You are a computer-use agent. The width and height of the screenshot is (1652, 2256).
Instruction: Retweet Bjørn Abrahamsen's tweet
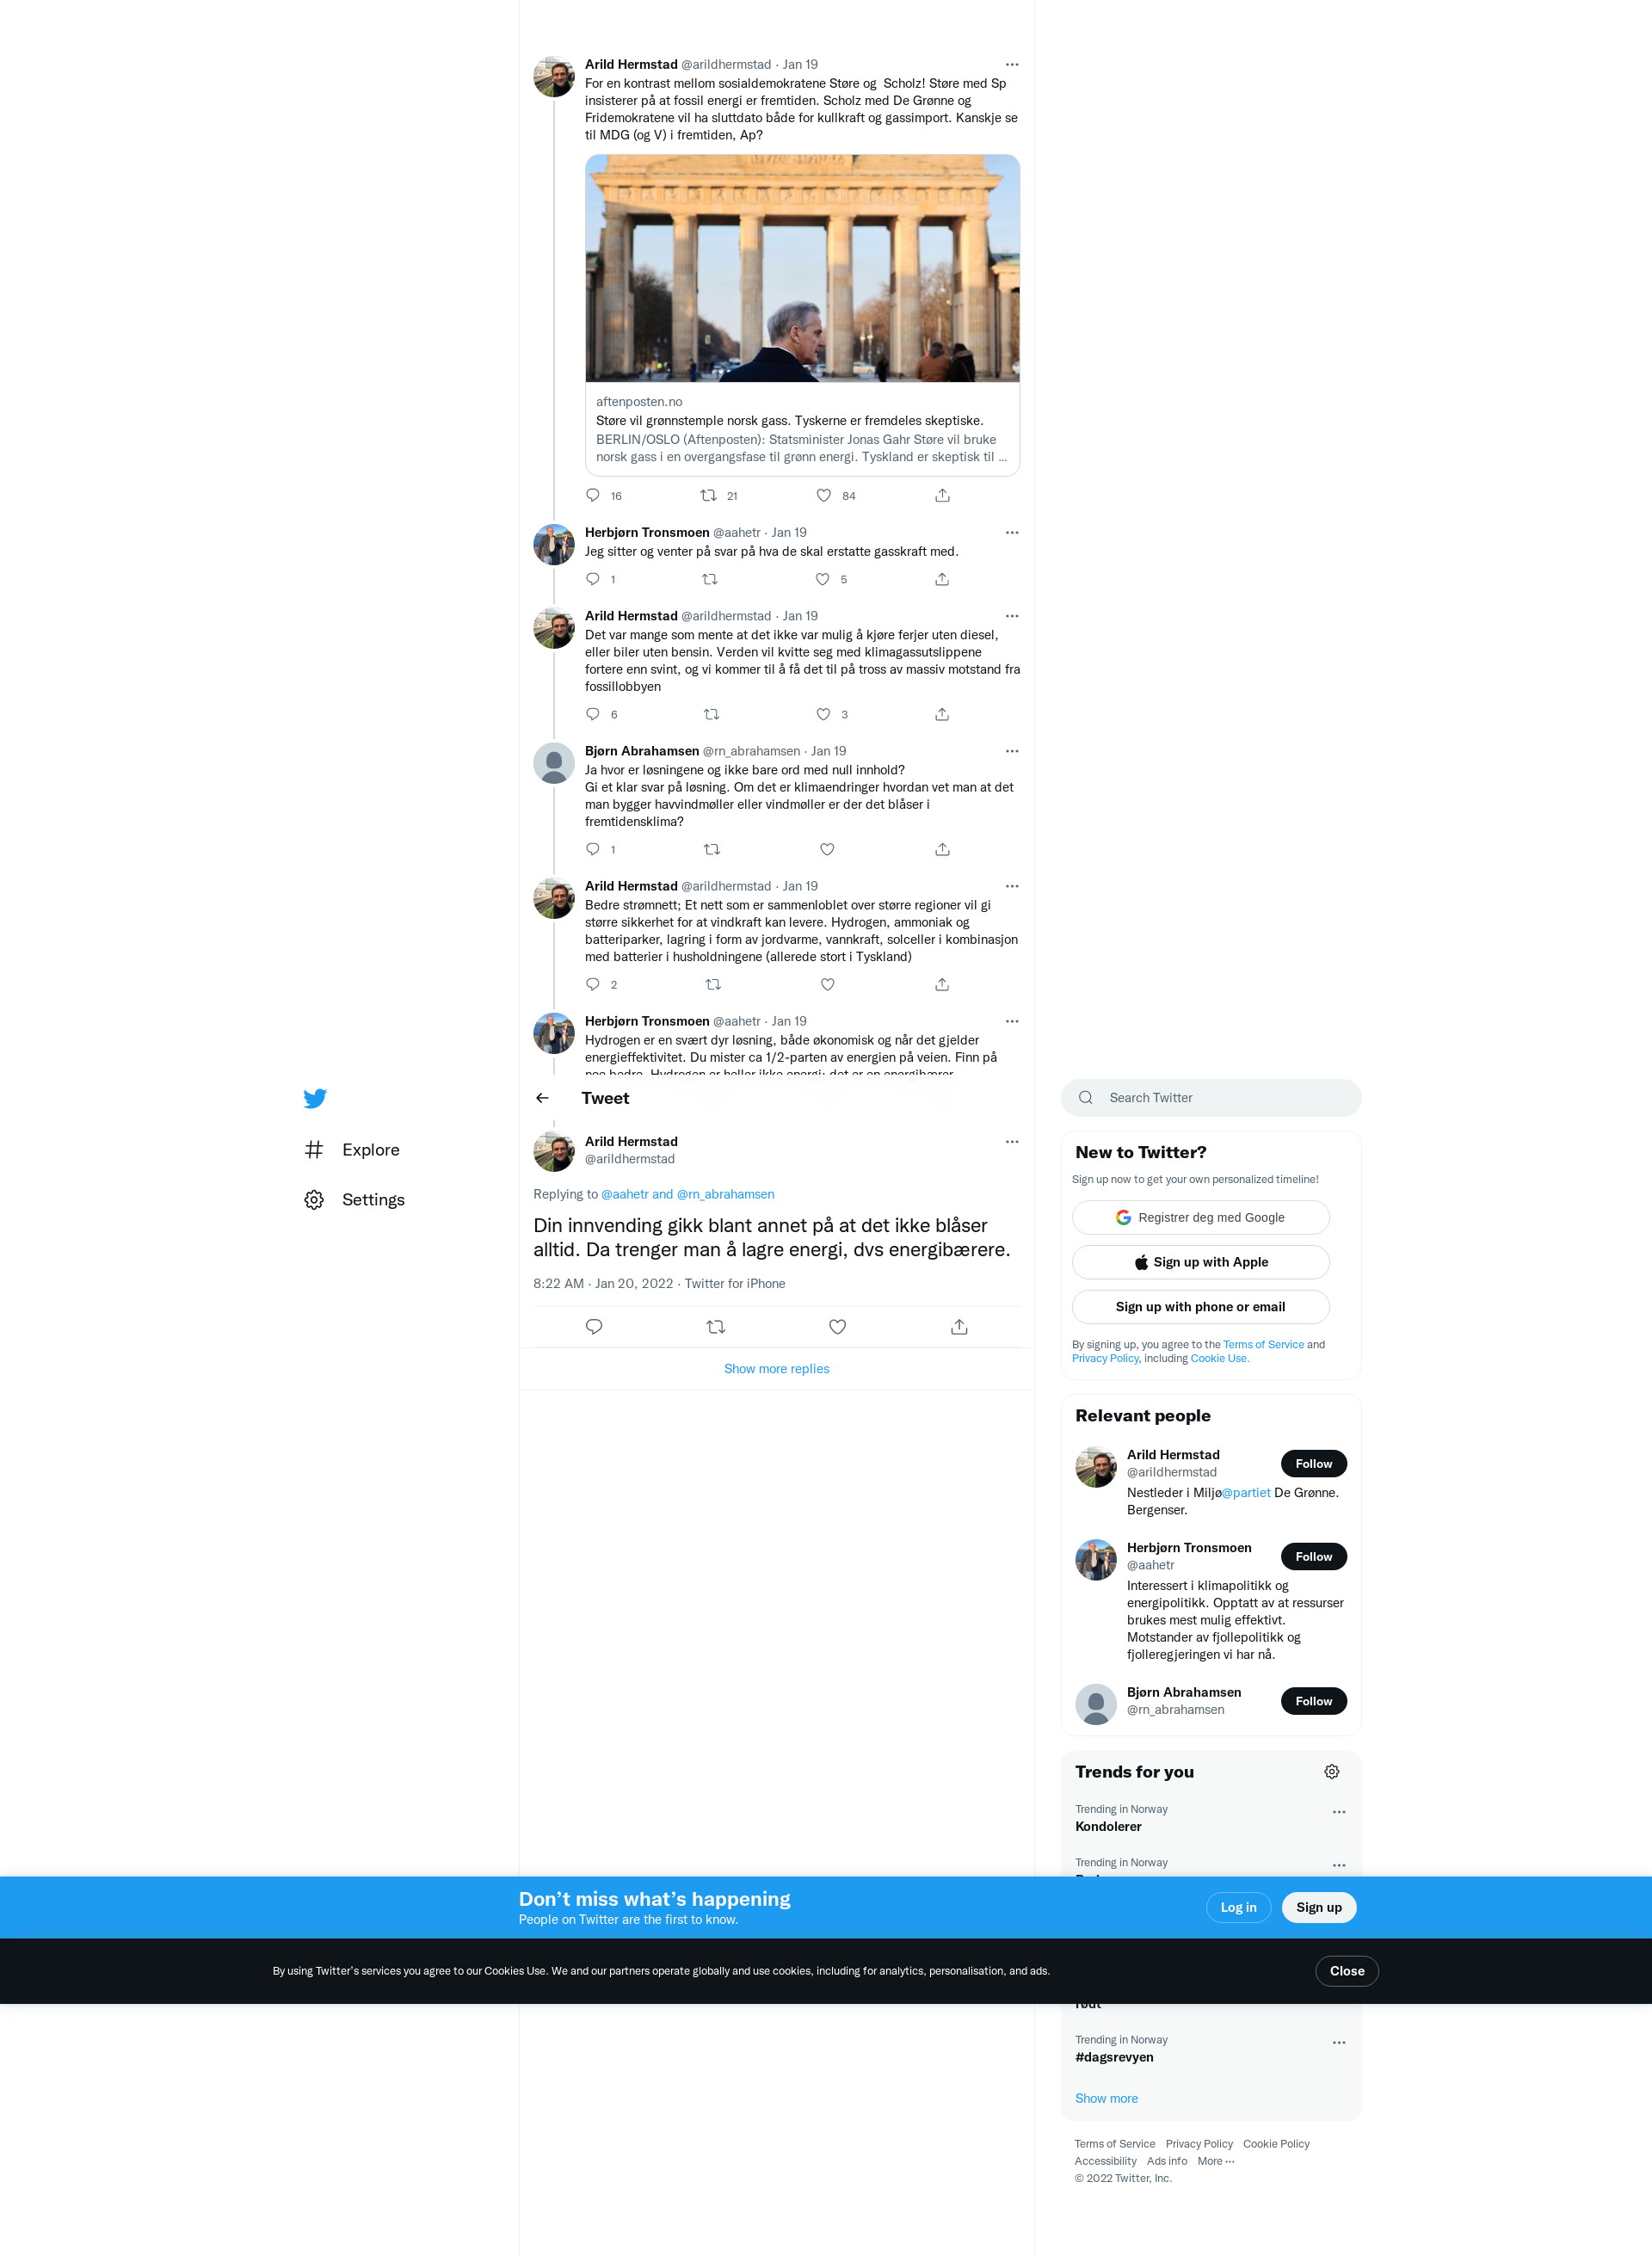(x=712, y=849)
